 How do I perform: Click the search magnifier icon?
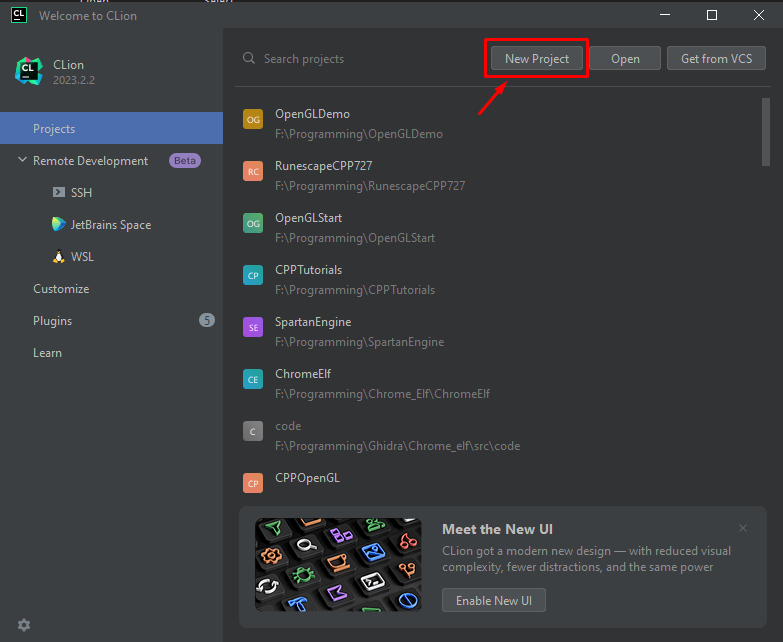pos(249,58)
